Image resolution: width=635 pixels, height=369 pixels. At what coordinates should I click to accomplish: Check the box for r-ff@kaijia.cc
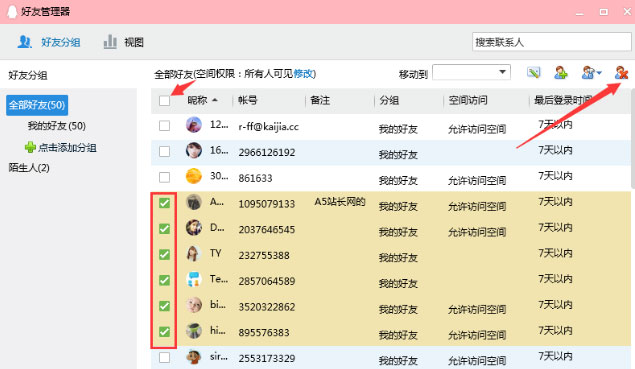pos(164,126)
